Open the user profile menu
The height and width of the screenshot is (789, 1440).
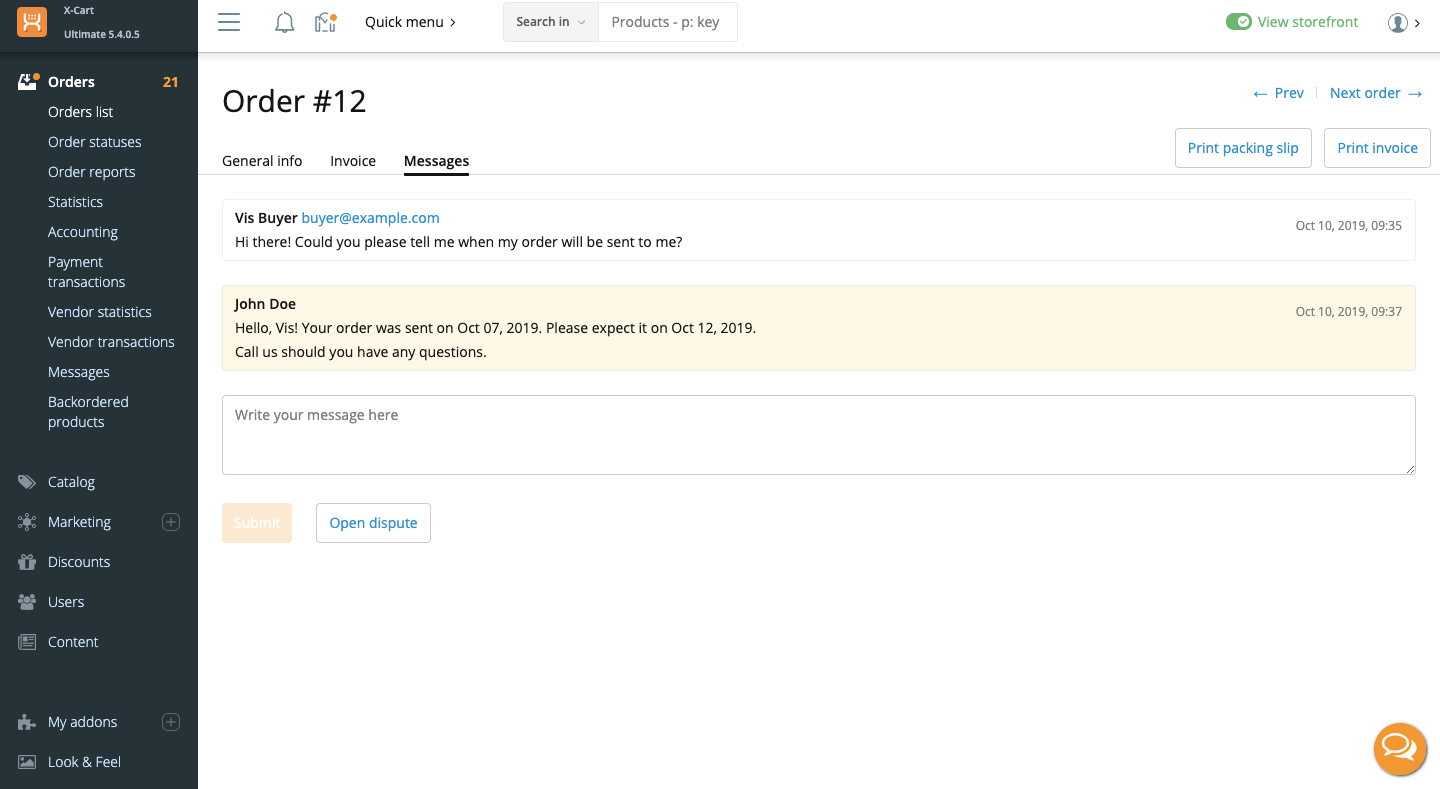point(1403,23)
